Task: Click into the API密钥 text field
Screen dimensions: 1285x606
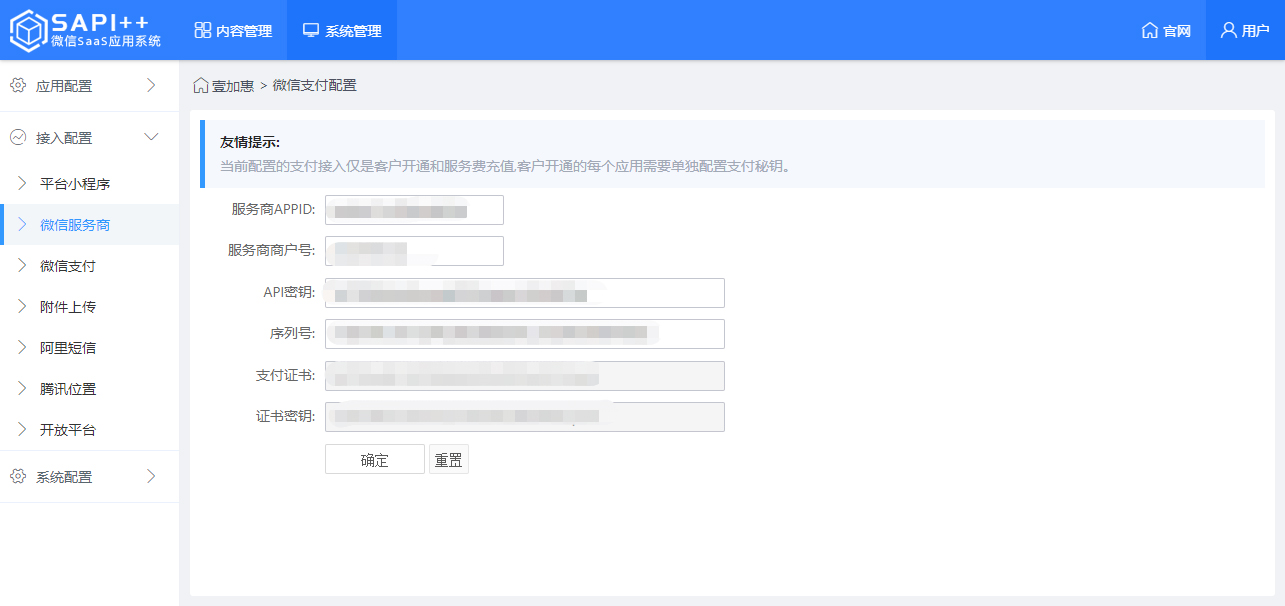Action: pos(524,293)
